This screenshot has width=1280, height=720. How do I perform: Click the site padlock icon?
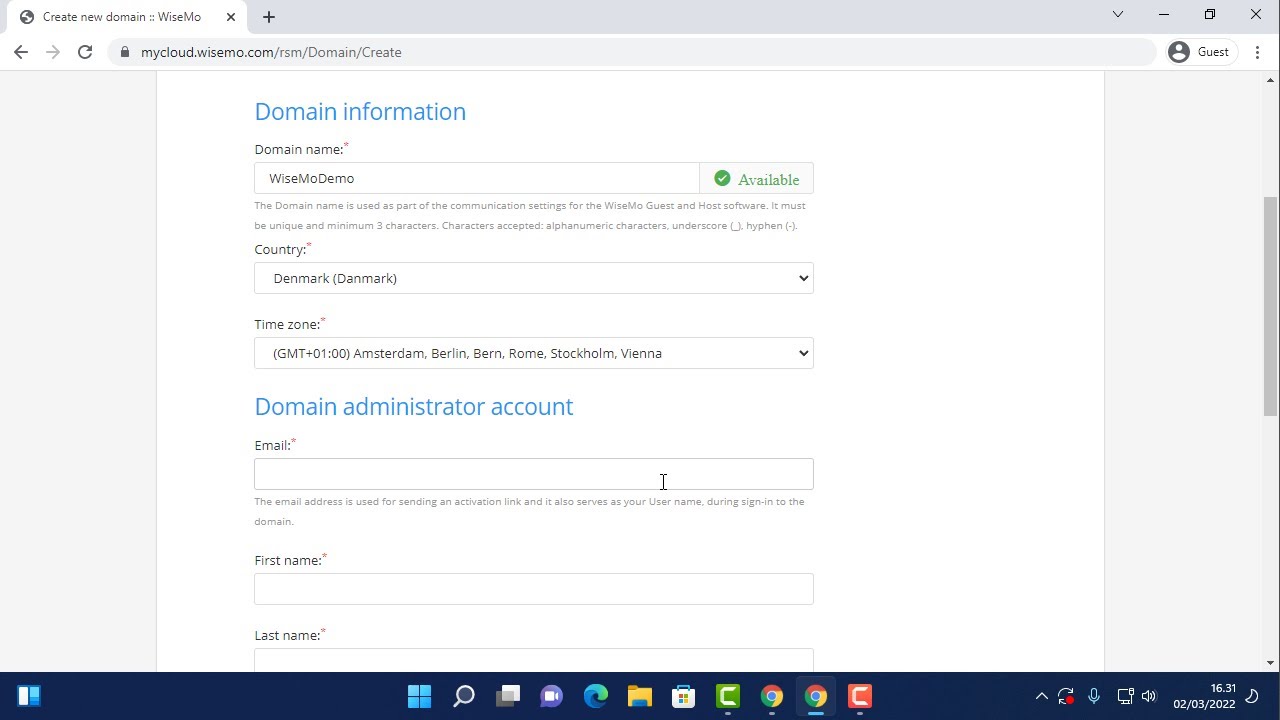125,52
